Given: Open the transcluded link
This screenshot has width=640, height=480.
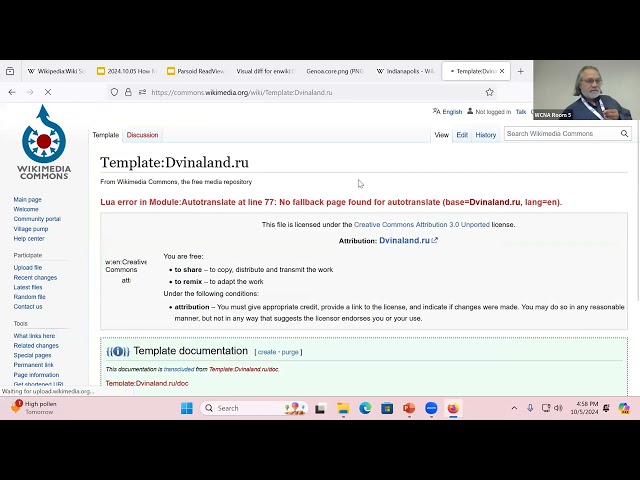Looking at the screenshot, I should [x=179, y=369].
